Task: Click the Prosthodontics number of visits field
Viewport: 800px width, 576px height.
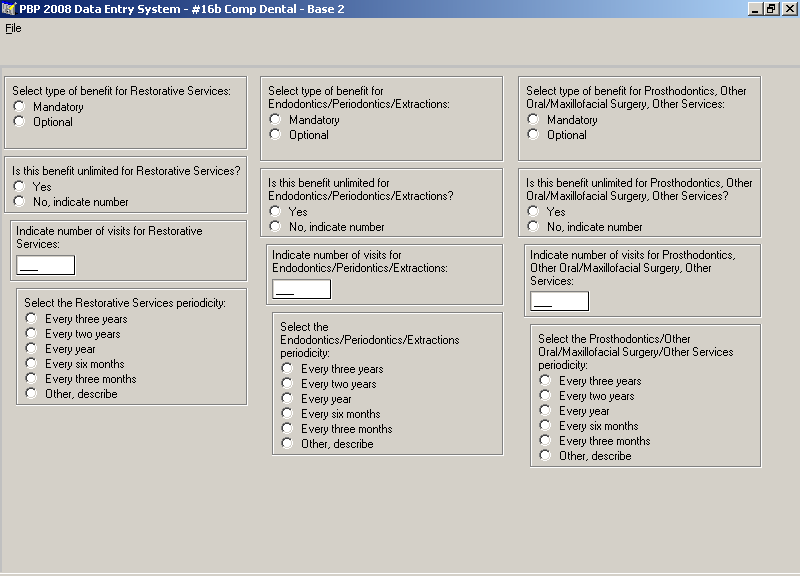Action: point(559,301)
